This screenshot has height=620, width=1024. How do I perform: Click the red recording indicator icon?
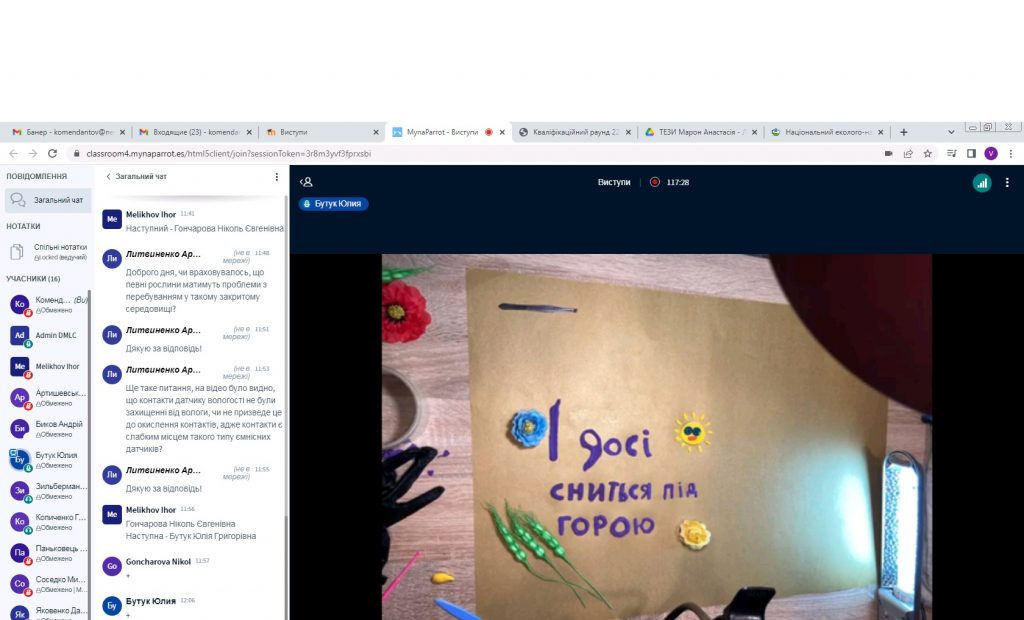coord(654,182)
